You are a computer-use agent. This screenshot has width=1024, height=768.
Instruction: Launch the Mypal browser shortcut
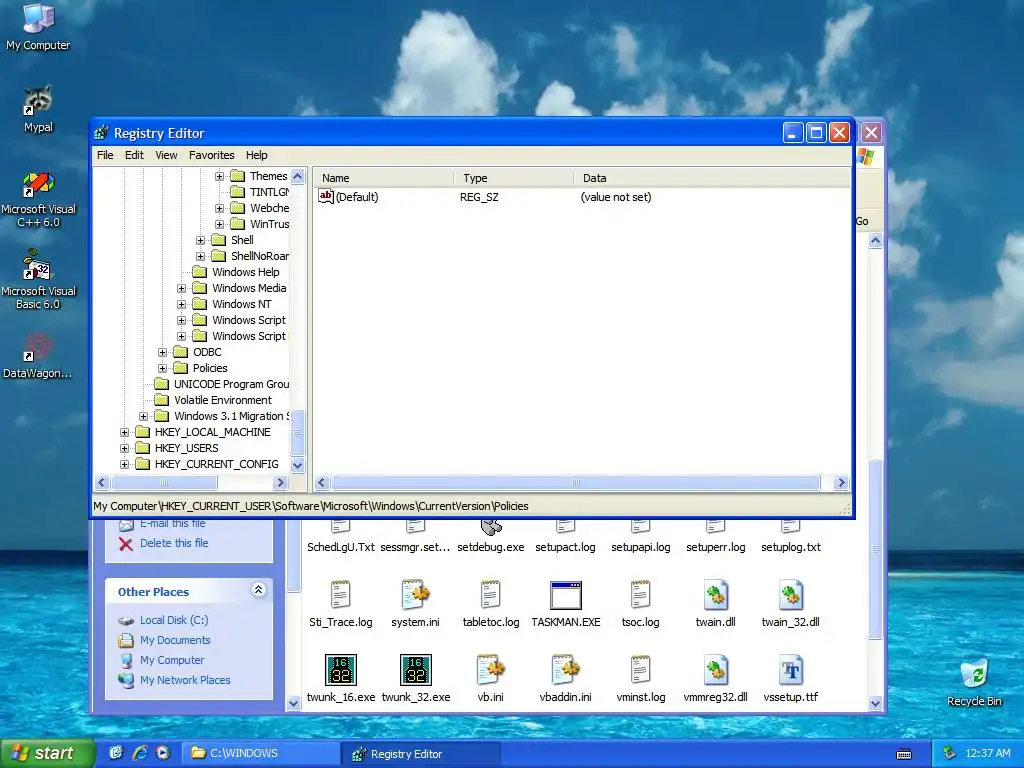(x=38, y=108)
